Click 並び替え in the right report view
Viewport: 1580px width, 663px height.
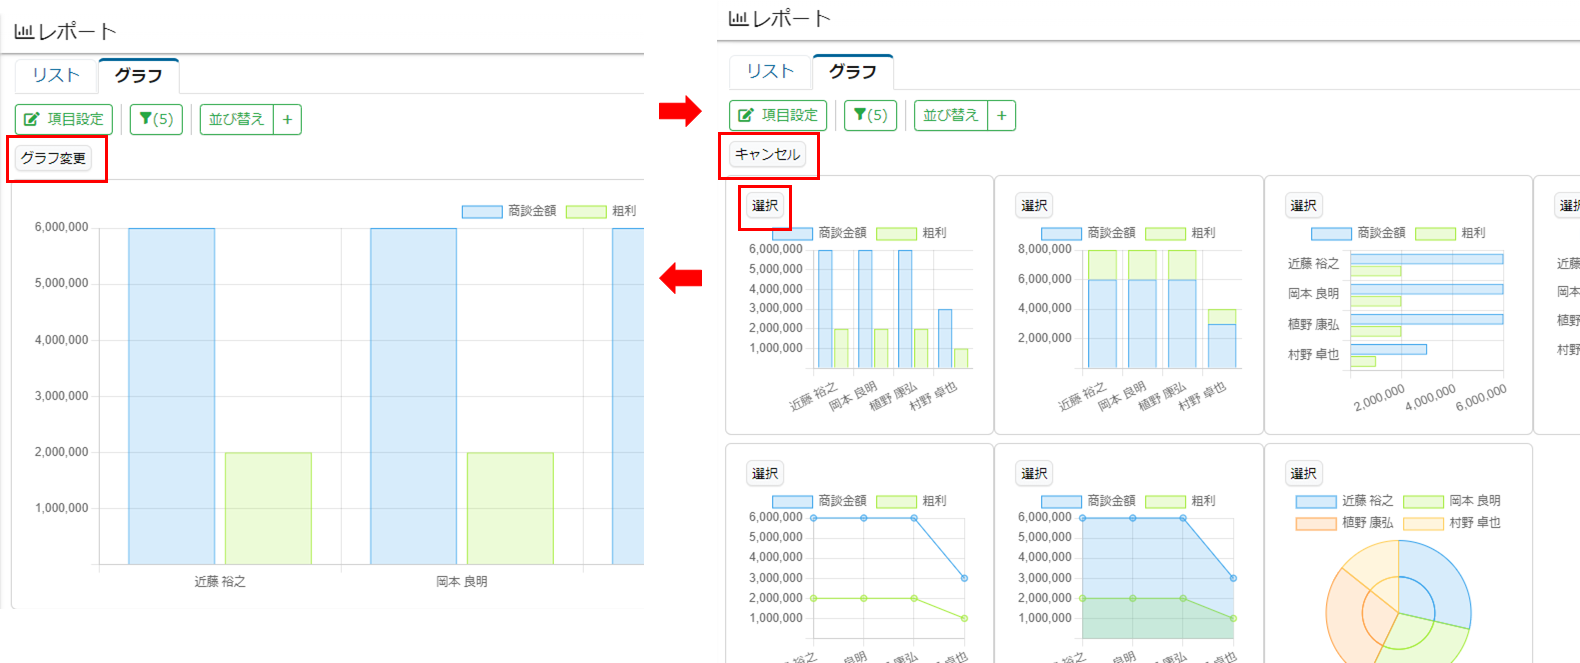[951, 115]
